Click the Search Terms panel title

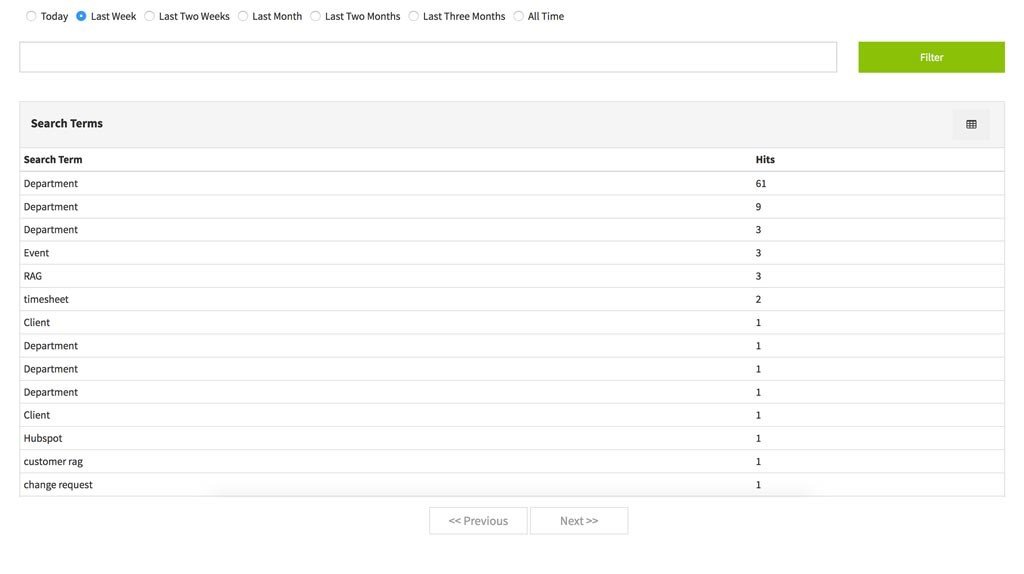(x=67, y=123)
